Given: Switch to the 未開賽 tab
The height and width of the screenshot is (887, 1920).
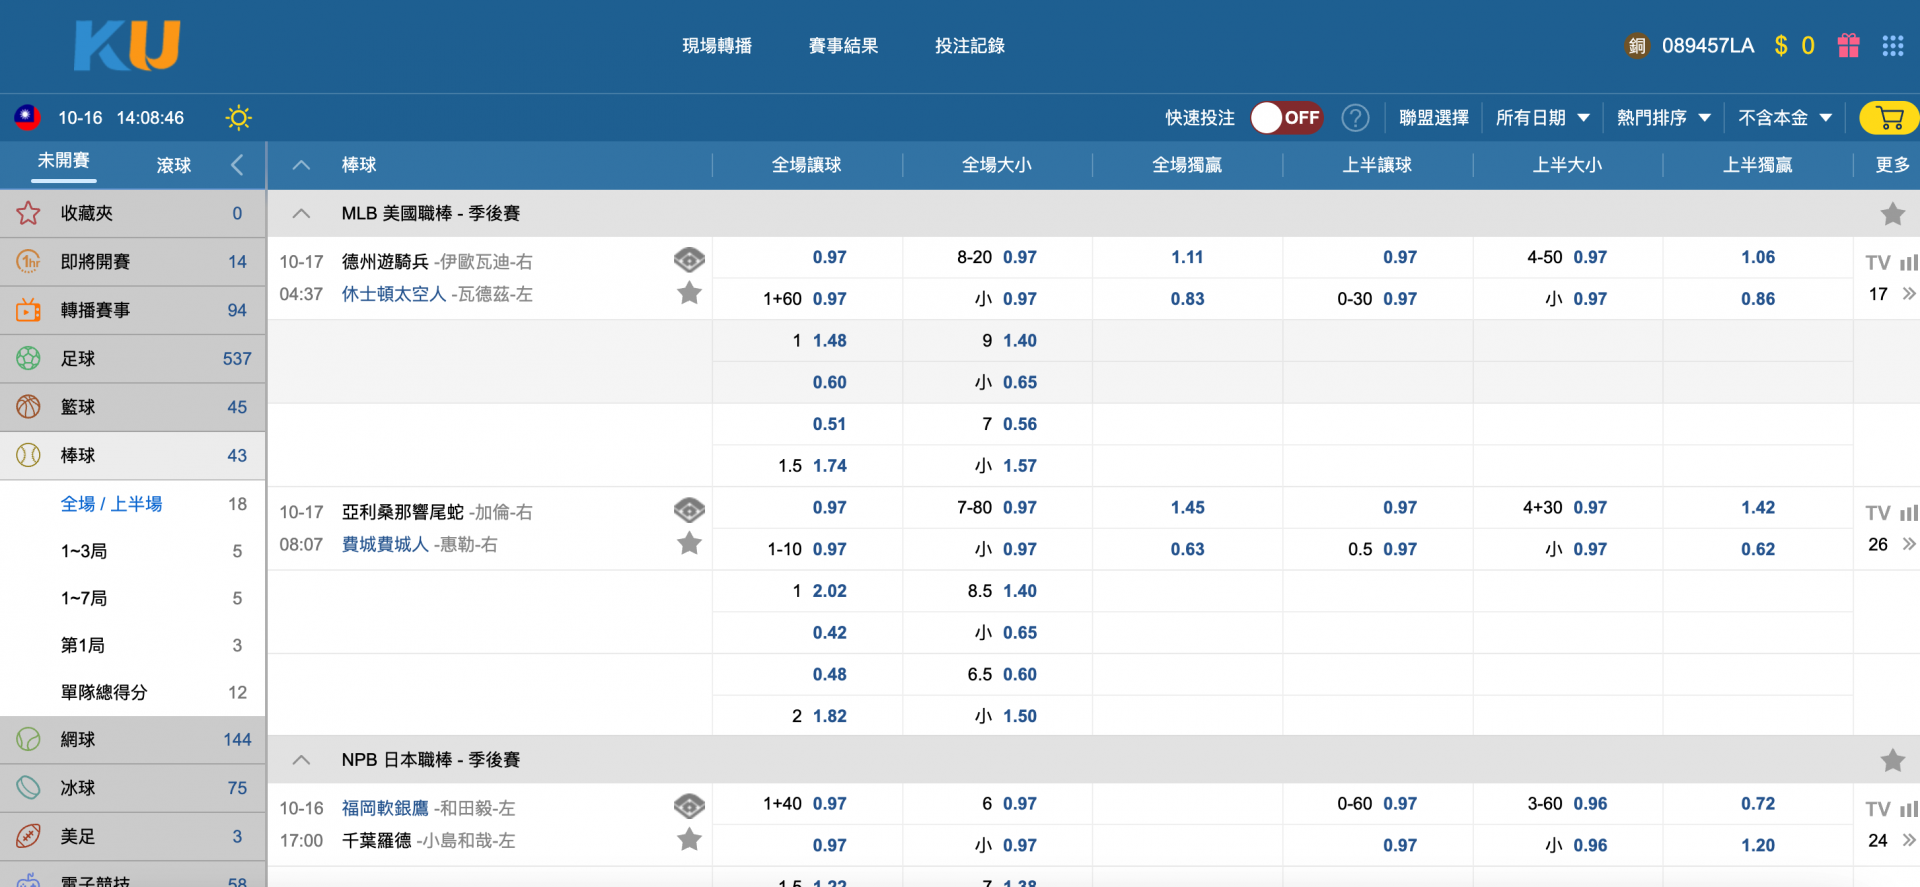Looking at the screenshot, I should click(x=64, y=161).
